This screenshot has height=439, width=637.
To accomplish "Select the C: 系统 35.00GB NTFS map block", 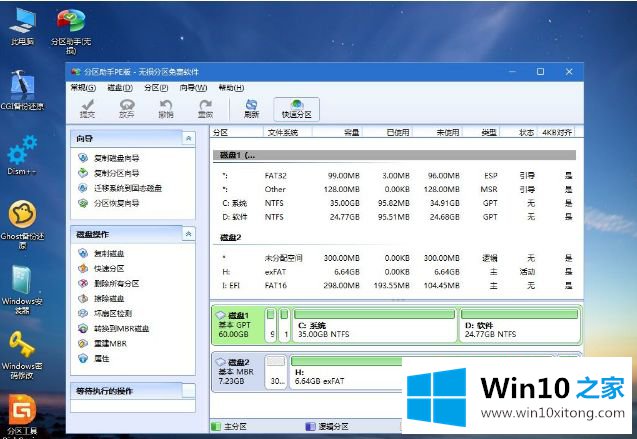I will [375, 325].
